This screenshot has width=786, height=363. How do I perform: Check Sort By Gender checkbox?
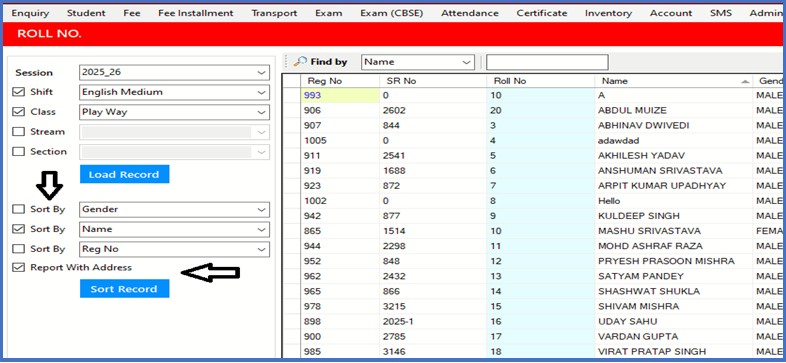19,209
